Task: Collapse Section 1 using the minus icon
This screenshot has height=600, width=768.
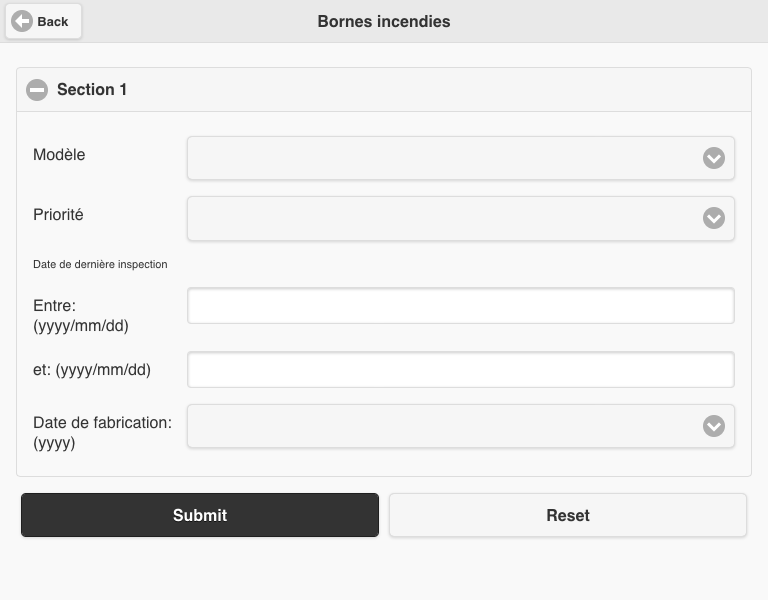Action: coord(37,90)
